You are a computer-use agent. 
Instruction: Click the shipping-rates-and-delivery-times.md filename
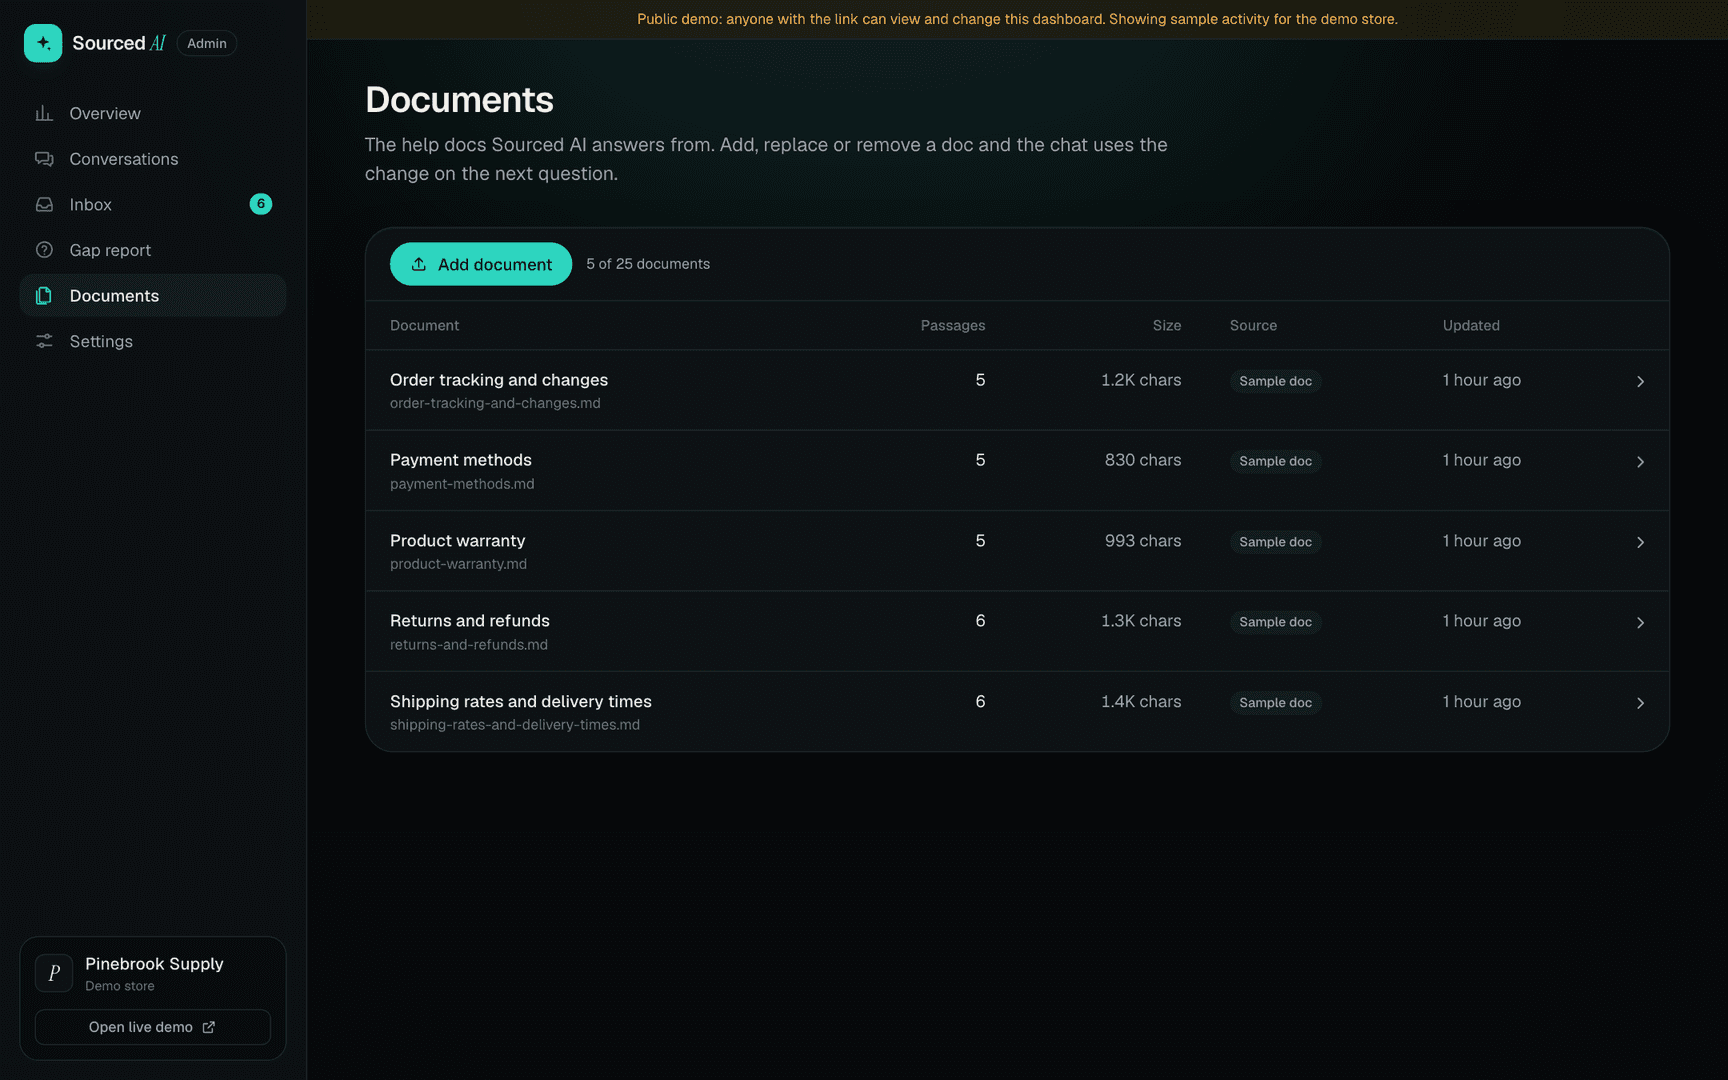tap(515, 725)
